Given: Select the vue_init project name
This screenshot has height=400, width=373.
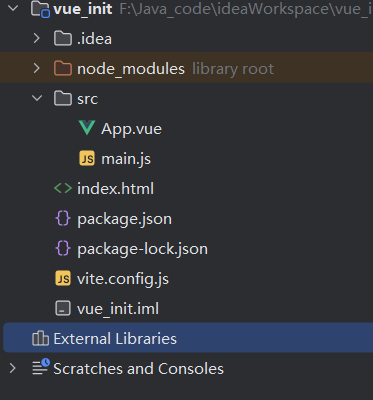Looking at the screenshot, I should [x=83, y=9].
